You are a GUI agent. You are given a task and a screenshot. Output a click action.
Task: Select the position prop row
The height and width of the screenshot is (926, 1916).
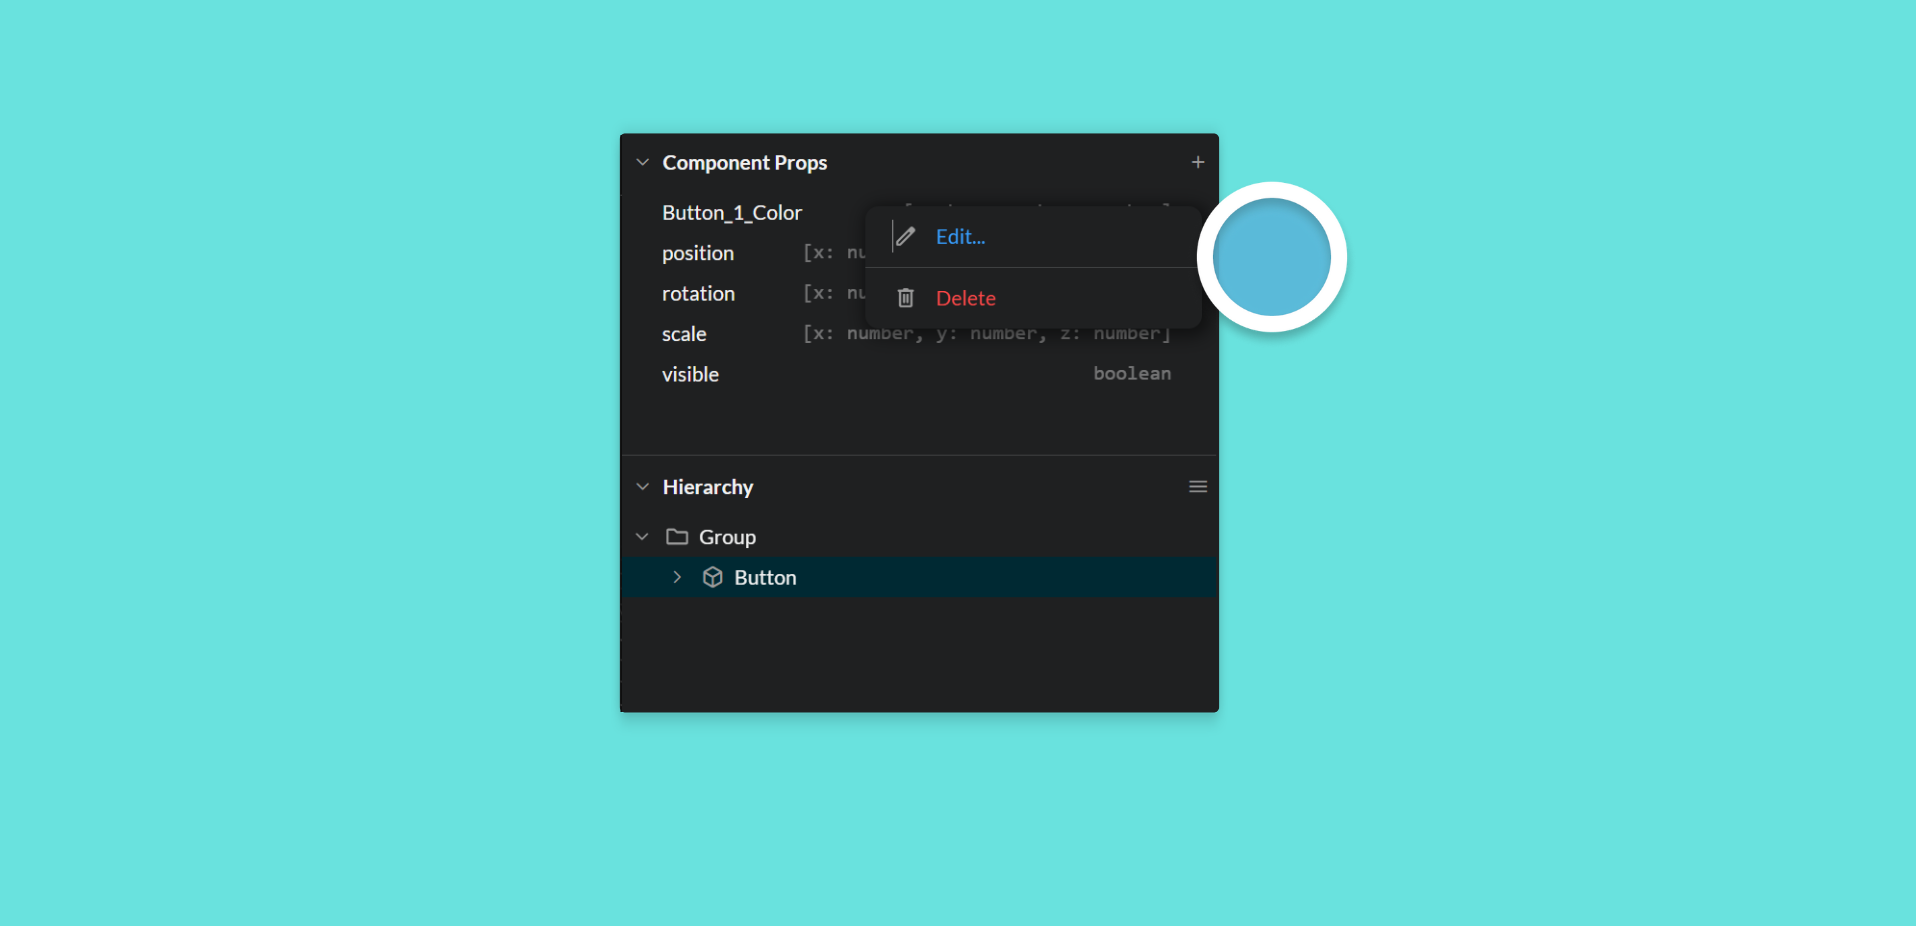pyautogui.click(x=919, y=253)
